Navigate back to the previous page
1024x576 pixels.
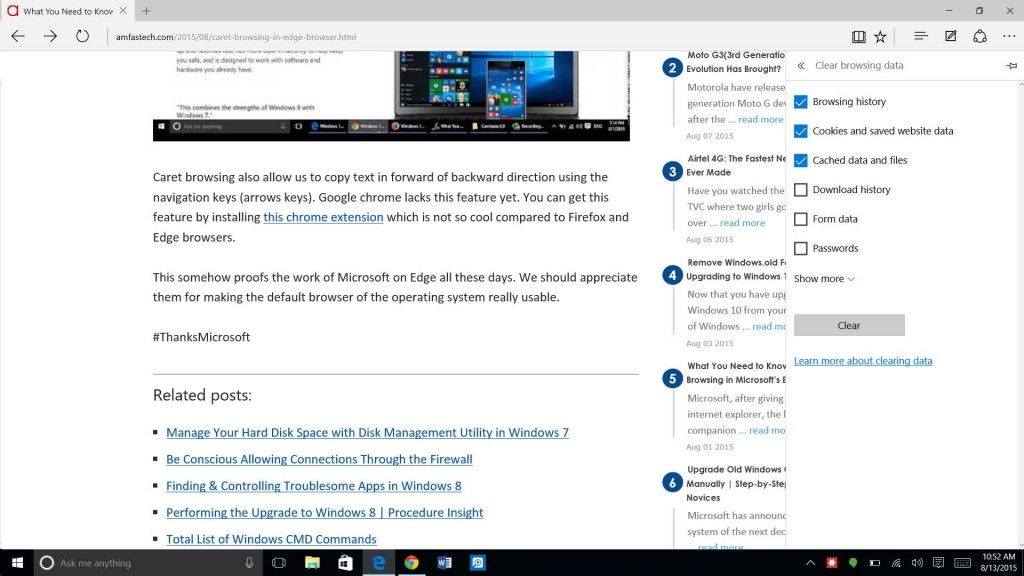tap(17, 36)
